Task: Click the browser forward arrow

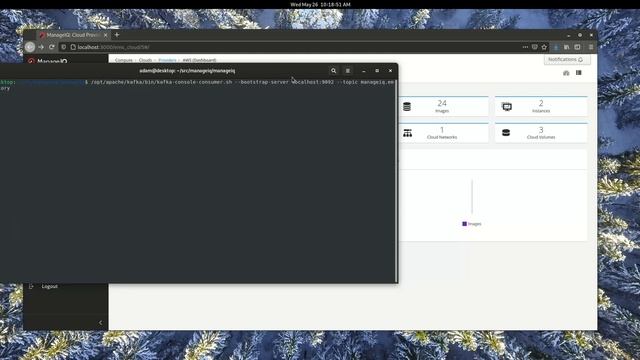Action: pyautogui.click(x=41, y=47)
